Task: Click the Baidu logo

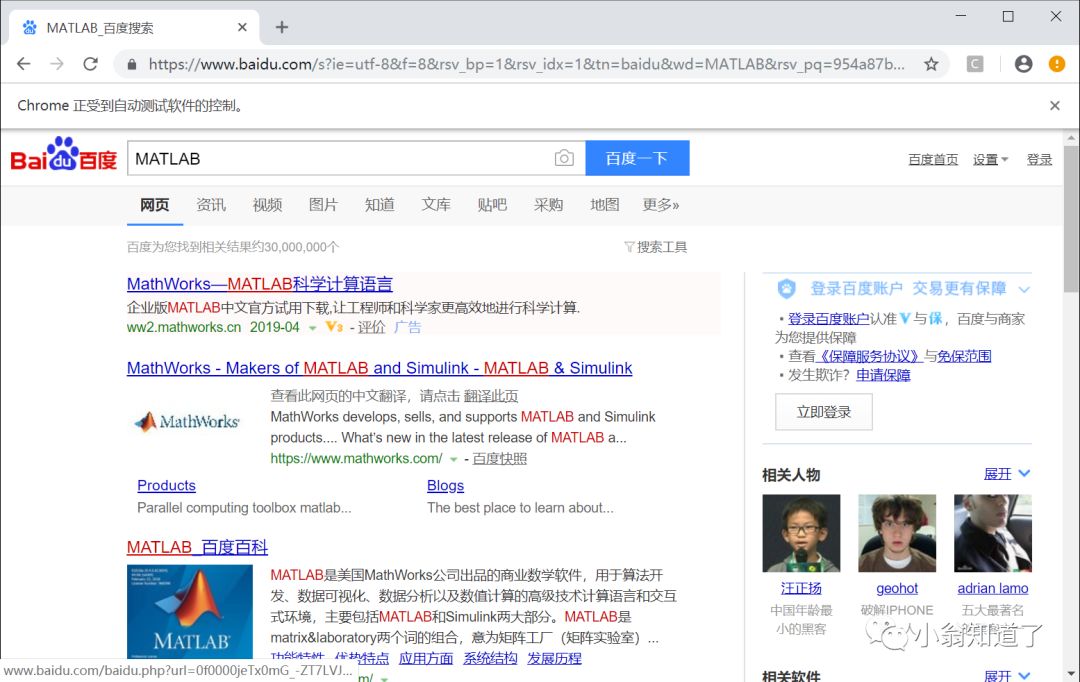Action: tap(63, 154)
